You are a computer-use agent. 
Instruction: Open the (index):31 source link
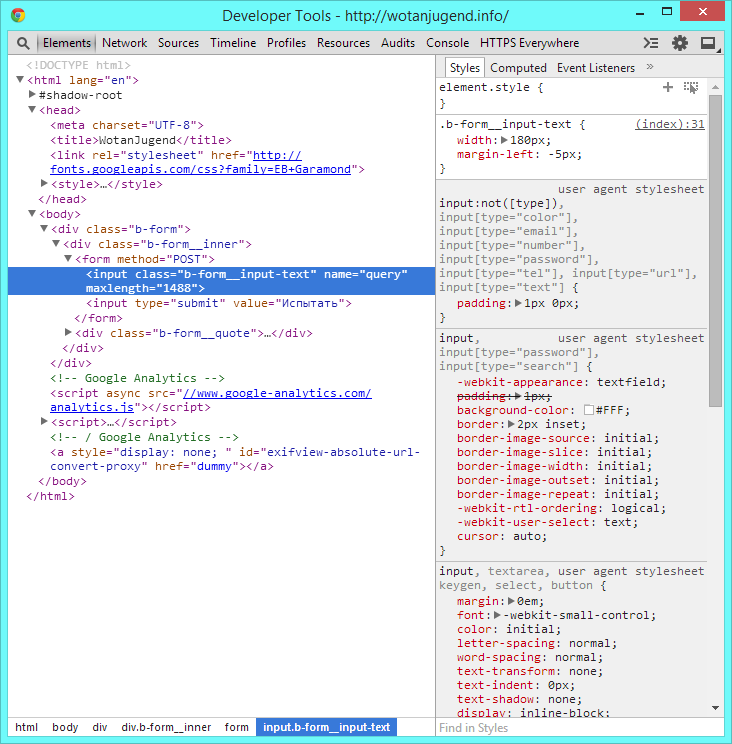tap(669, 124)
